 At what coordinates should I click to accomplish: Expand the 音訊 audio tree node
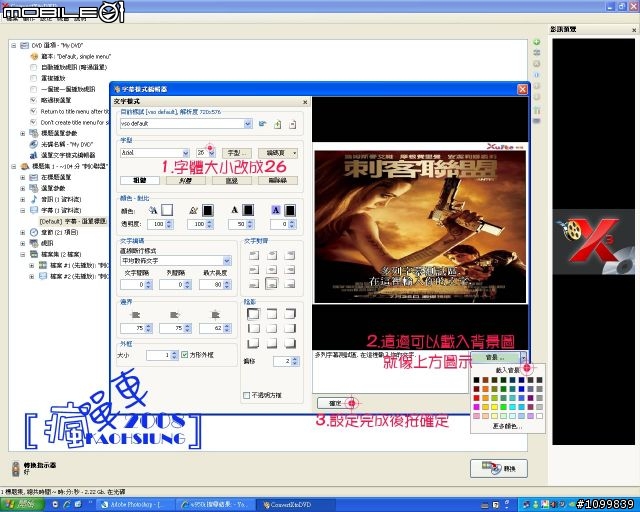tap(23, 199)
